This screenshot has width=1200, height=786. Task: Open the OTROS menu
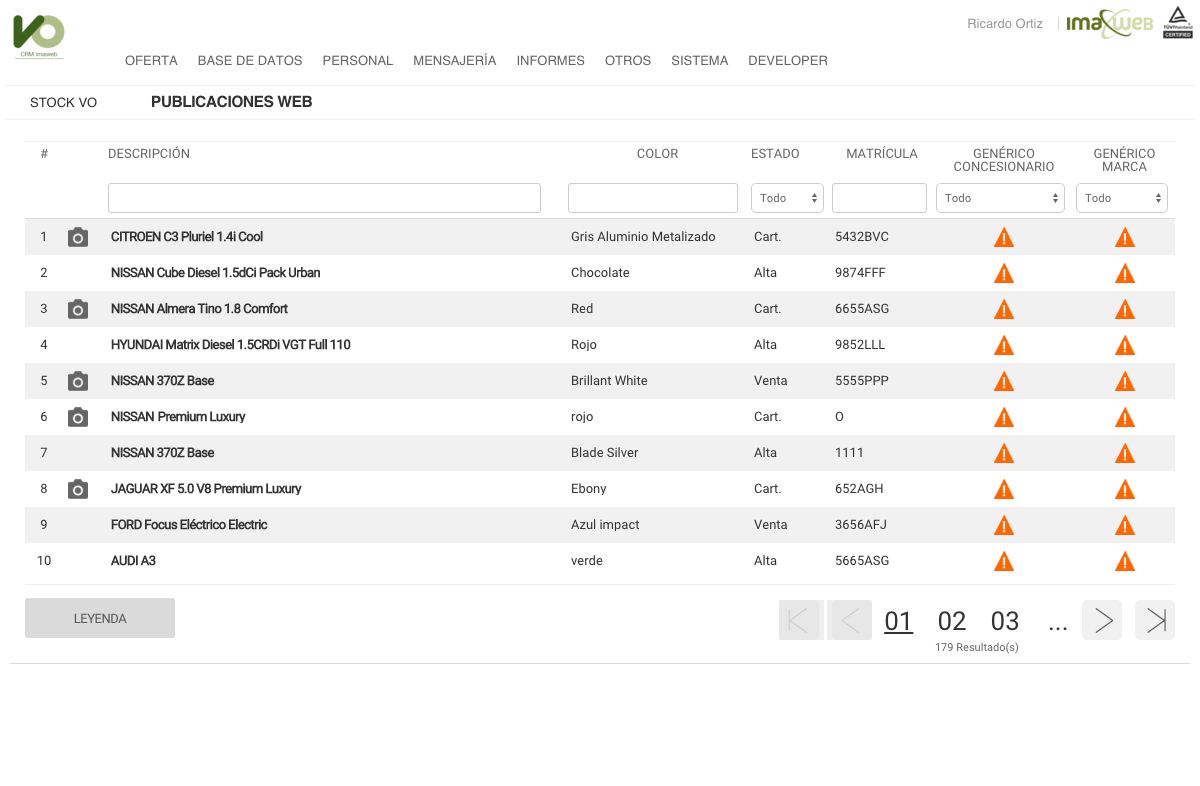pyautogui.click(x=628, y=61)
